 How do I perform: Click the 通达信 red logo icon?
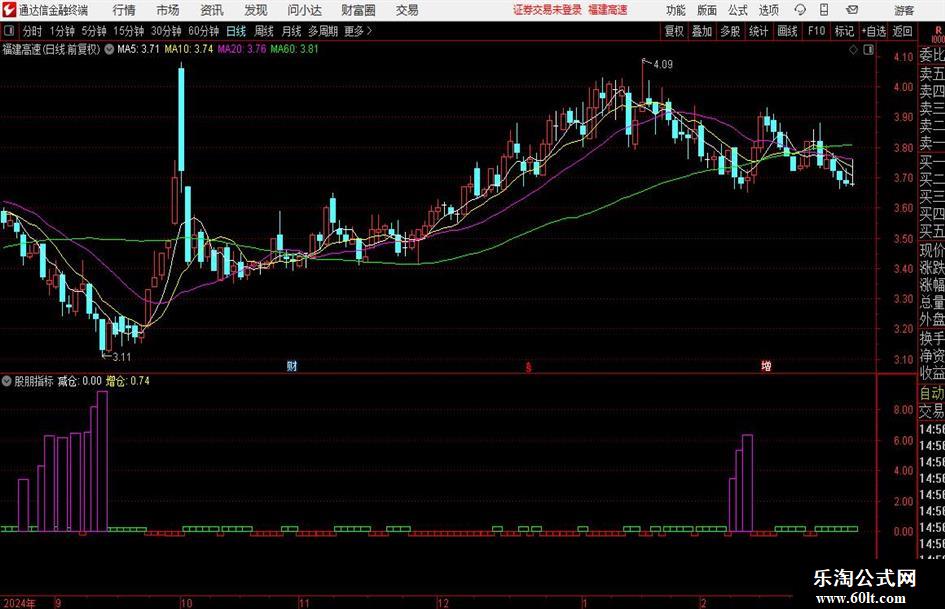tap(8, 10)
